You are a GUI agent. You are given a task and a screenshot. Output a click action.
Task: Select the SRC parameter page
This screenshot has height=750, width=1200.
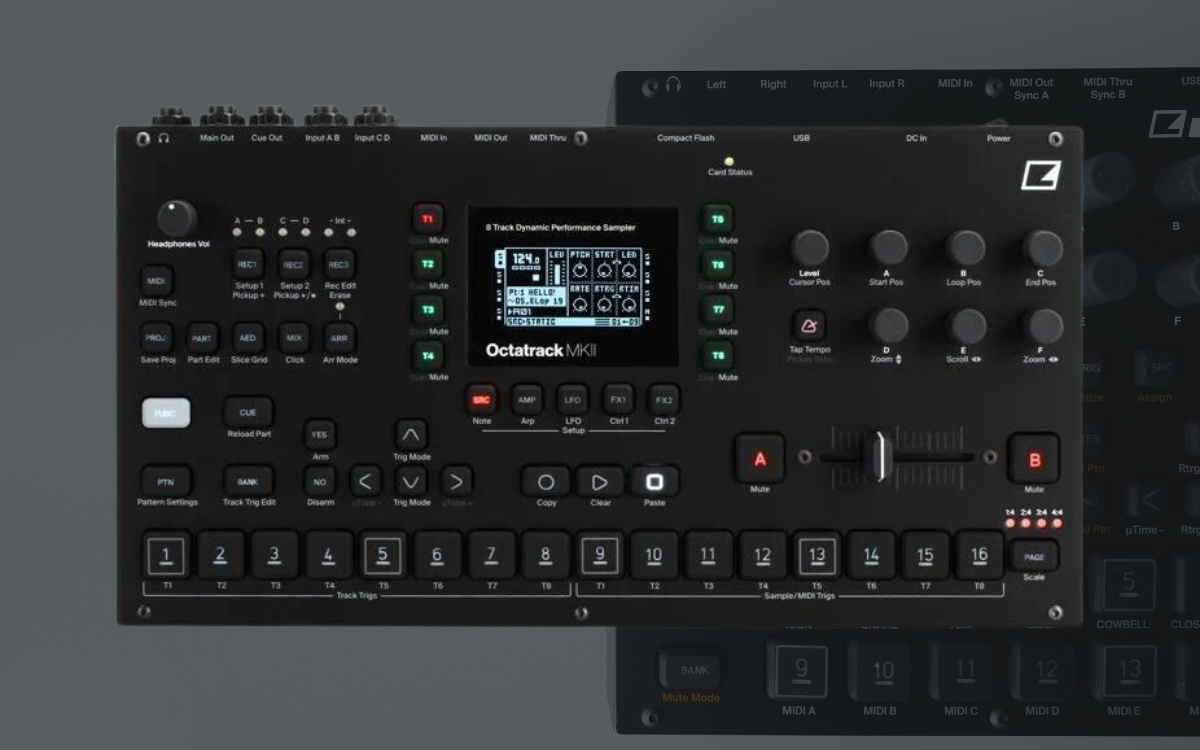[481, 400]
